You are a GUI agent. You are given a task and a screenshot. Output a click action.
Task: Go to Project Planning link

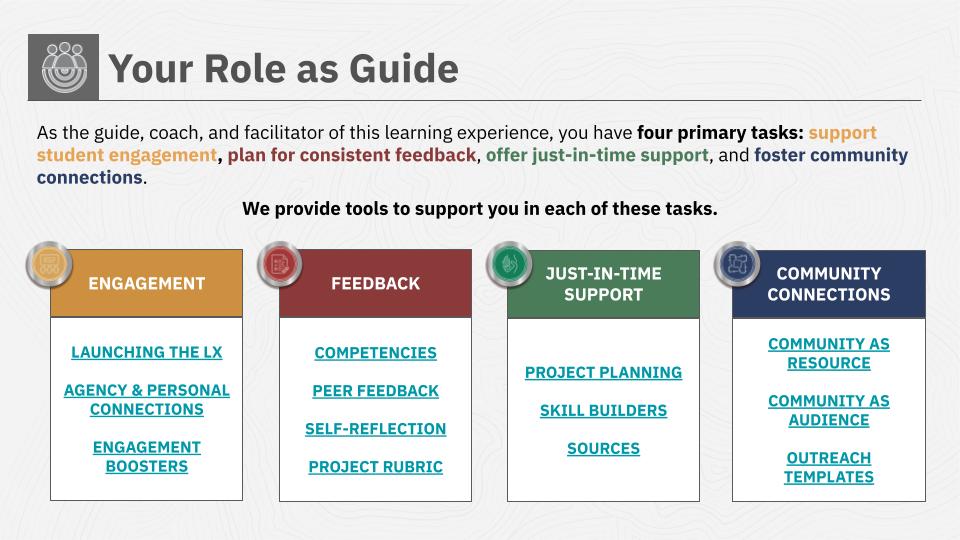pyautogui.click(x=603, y=373)
